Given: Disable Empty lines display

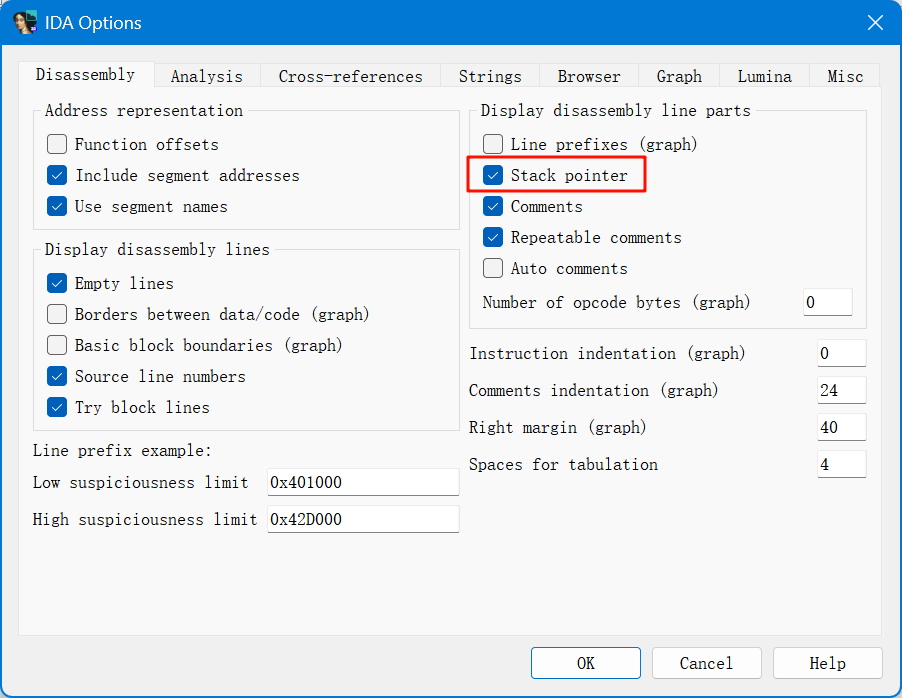Looking at the screenshot, I should coord(57,284).
